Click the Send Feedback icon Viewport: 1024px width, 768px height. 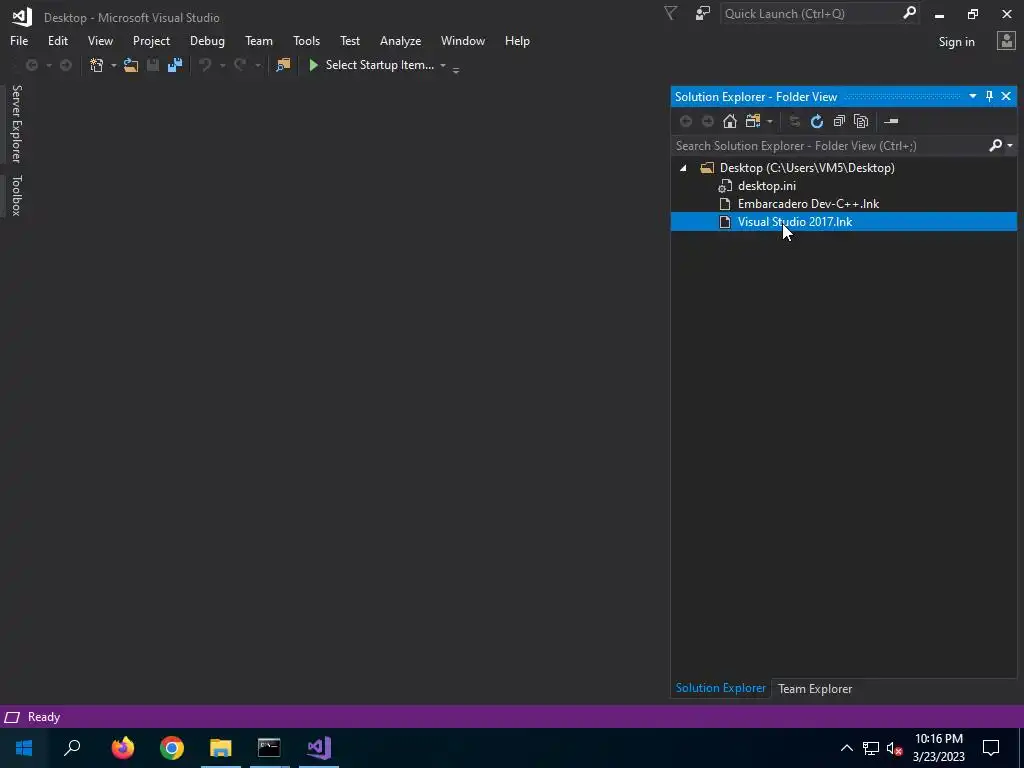(x=703, y=14)
